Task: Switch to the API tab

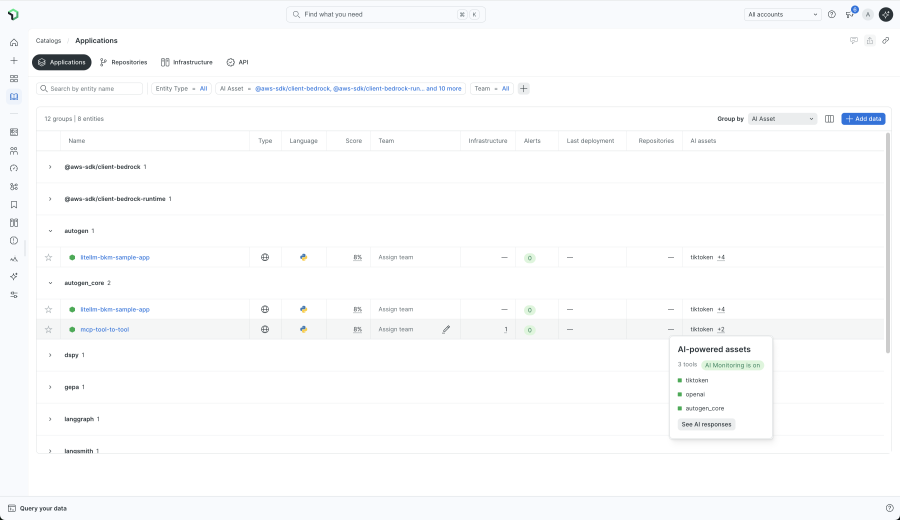Action: pyautogui.click(x=237, y=62)
